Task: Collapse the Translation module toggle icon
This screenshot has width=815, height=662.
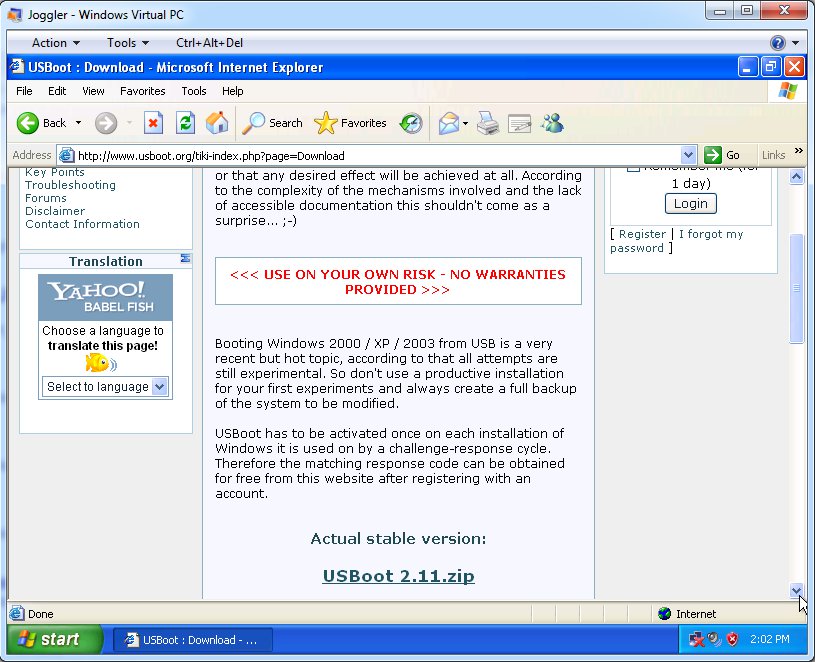Action: (x=185, y=258)
